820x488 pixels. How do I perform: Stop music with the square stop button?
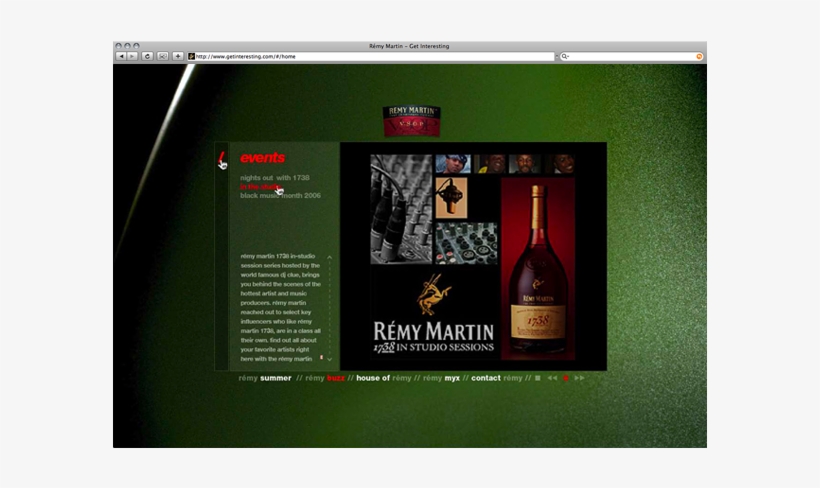(537, 378)
